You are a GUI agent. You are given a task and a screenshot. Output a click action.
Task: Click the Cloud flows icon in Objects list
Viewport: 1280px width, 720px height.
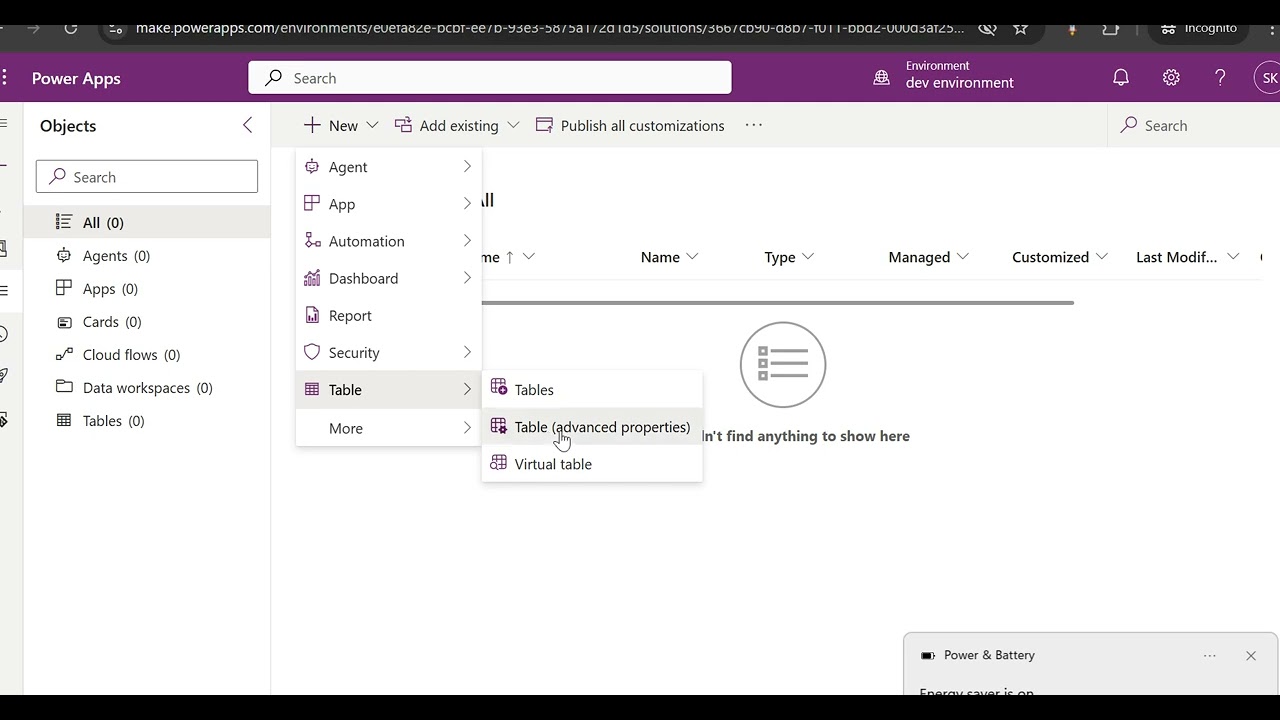(x=64, y=354)
